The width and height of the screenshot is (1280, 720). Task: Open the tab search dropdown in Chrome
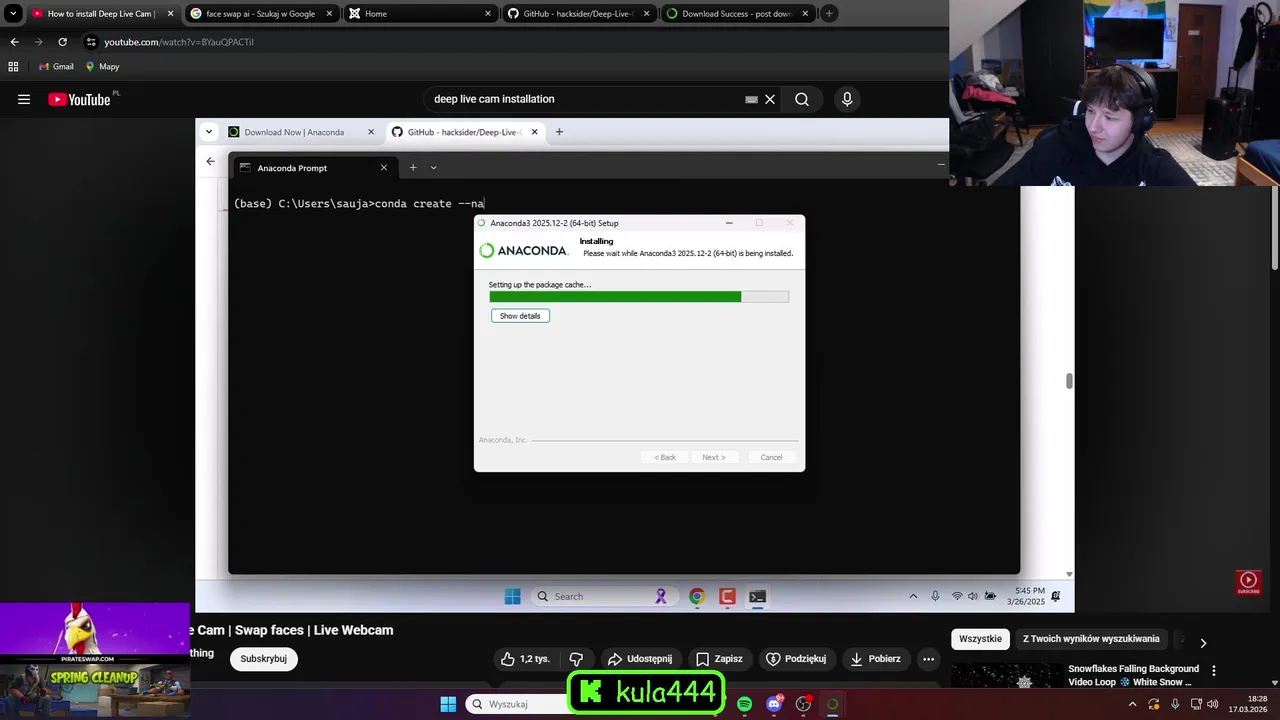tap(13, 14)
